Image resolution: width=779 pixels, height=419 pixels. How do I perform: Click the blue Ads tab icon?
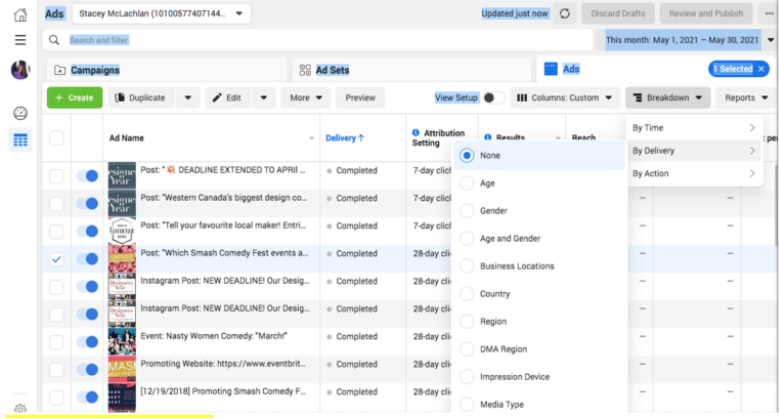click(550, 69)
